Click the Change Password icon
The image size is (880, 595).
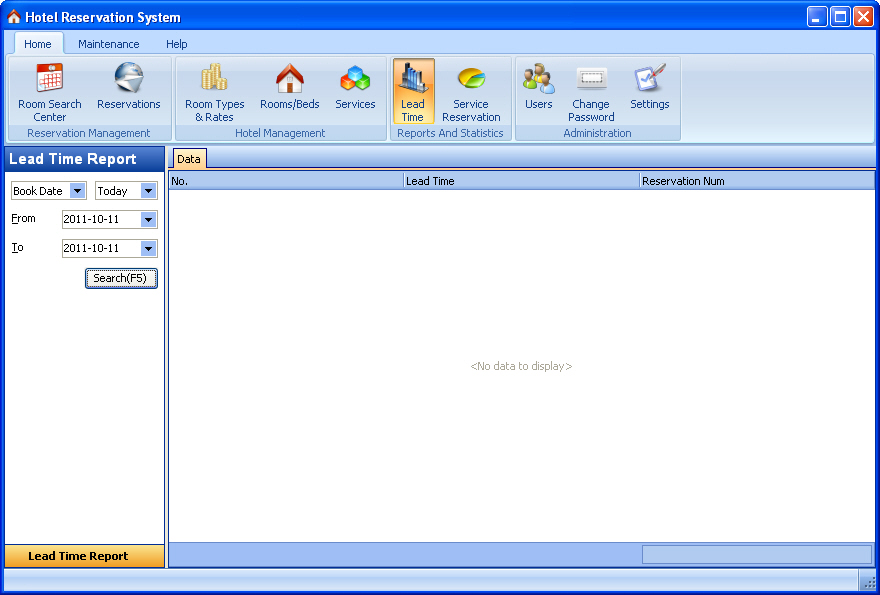click(x=591, y=91)
